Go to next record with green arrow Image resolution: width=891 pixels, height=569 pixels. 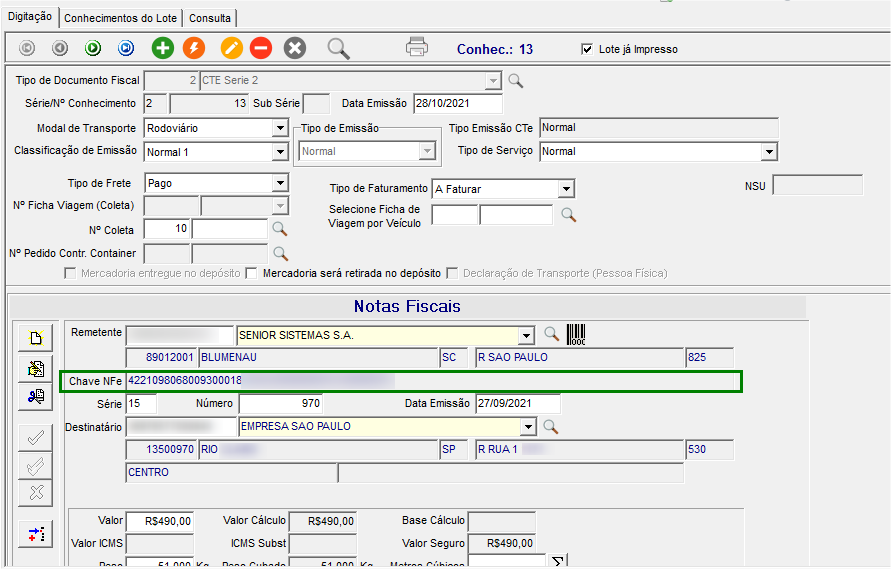point(93,47)
